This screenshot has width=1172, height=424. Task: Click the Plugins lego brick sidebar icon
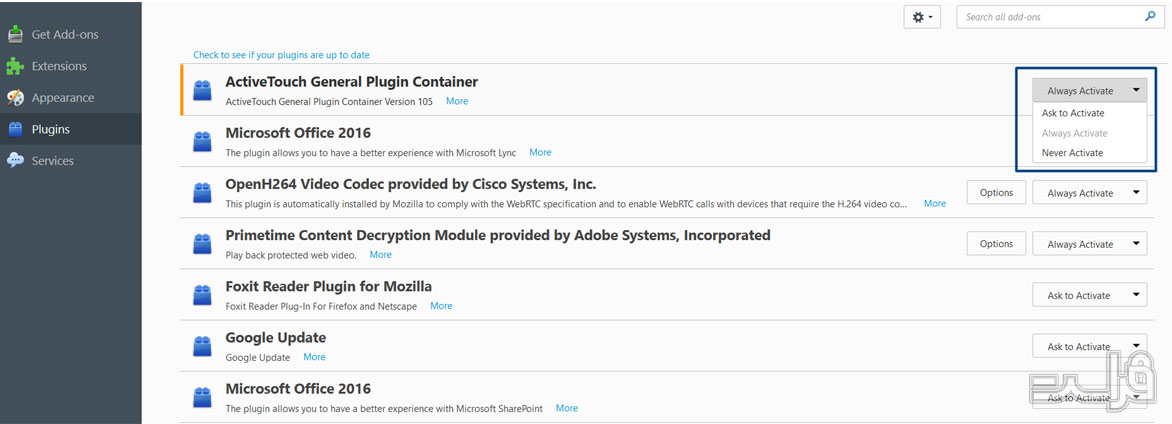[x=15, y=129]
